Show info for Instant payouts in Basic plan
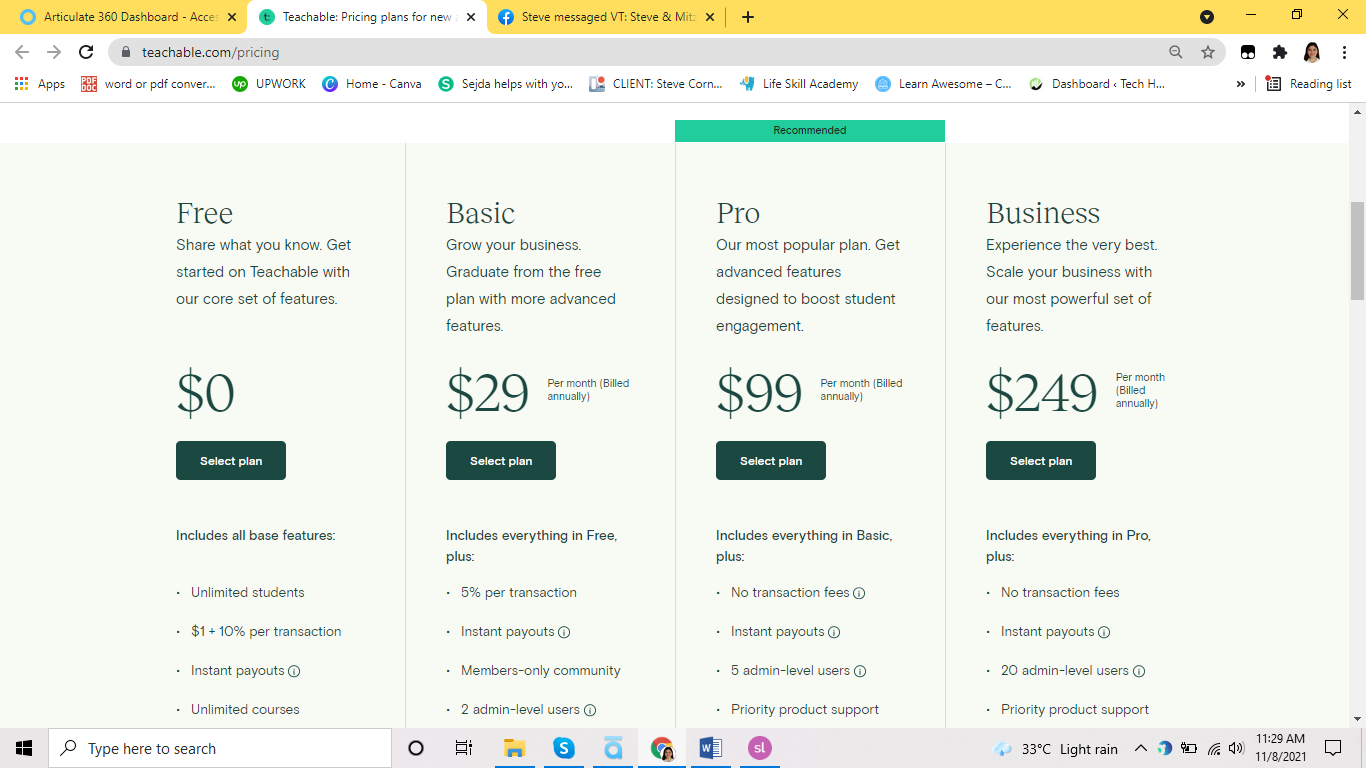Image resolution: width=1366 pixels, height=768 pixels. tap(564, 632)
